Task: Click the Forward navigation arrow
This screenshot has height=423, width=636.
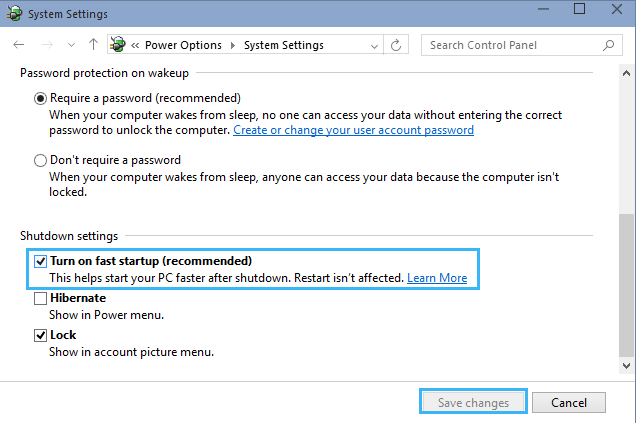Action: (46, 45)
